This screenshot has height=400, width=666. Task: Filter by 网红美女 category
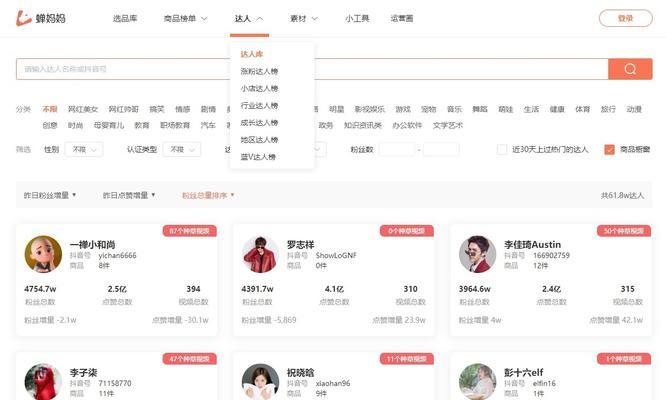[83, 109]
